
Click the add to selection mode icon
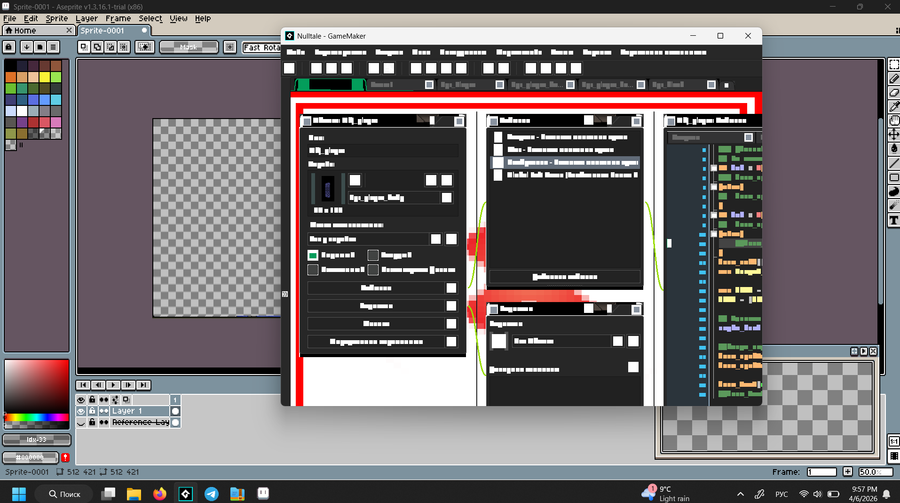coord(97,47)
